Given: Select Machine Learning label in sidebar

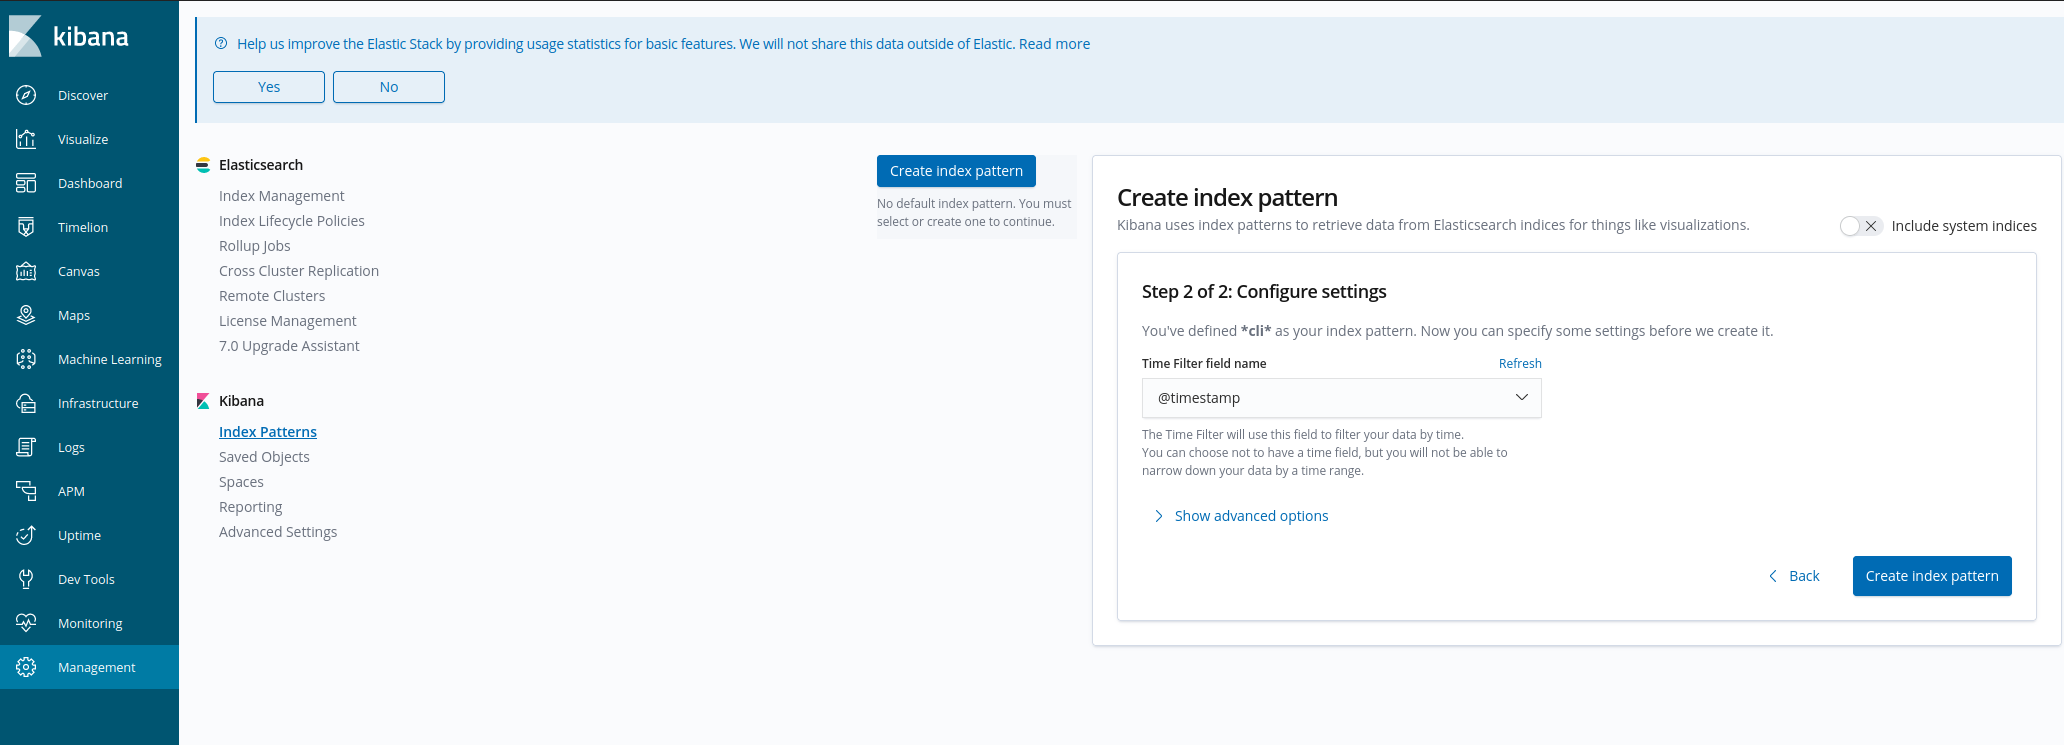Looking at the screenshot, I should tap(110, 359).
